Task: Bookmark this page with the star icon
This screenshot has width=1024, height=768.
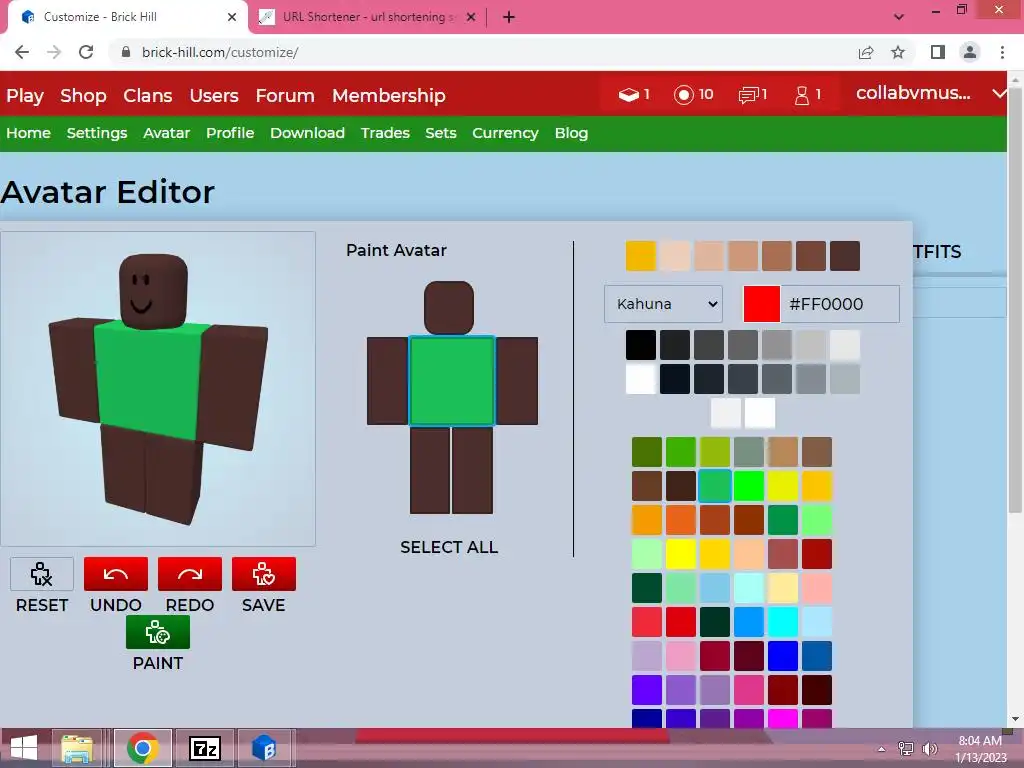Action: (898, 52)
